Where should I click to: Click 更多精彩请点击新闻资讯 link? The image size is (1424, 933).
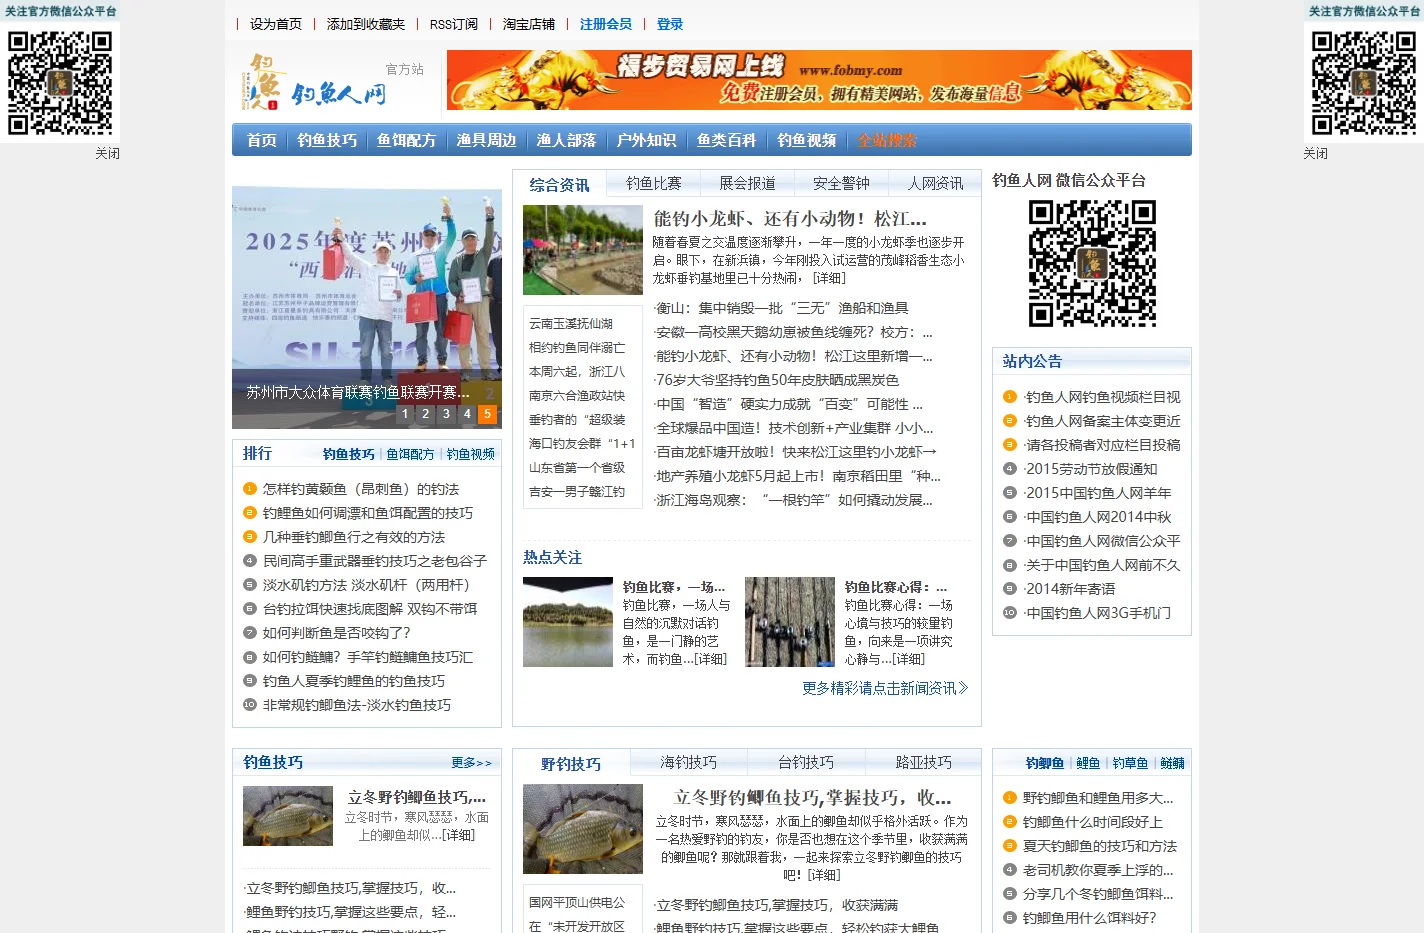(885, 688)
